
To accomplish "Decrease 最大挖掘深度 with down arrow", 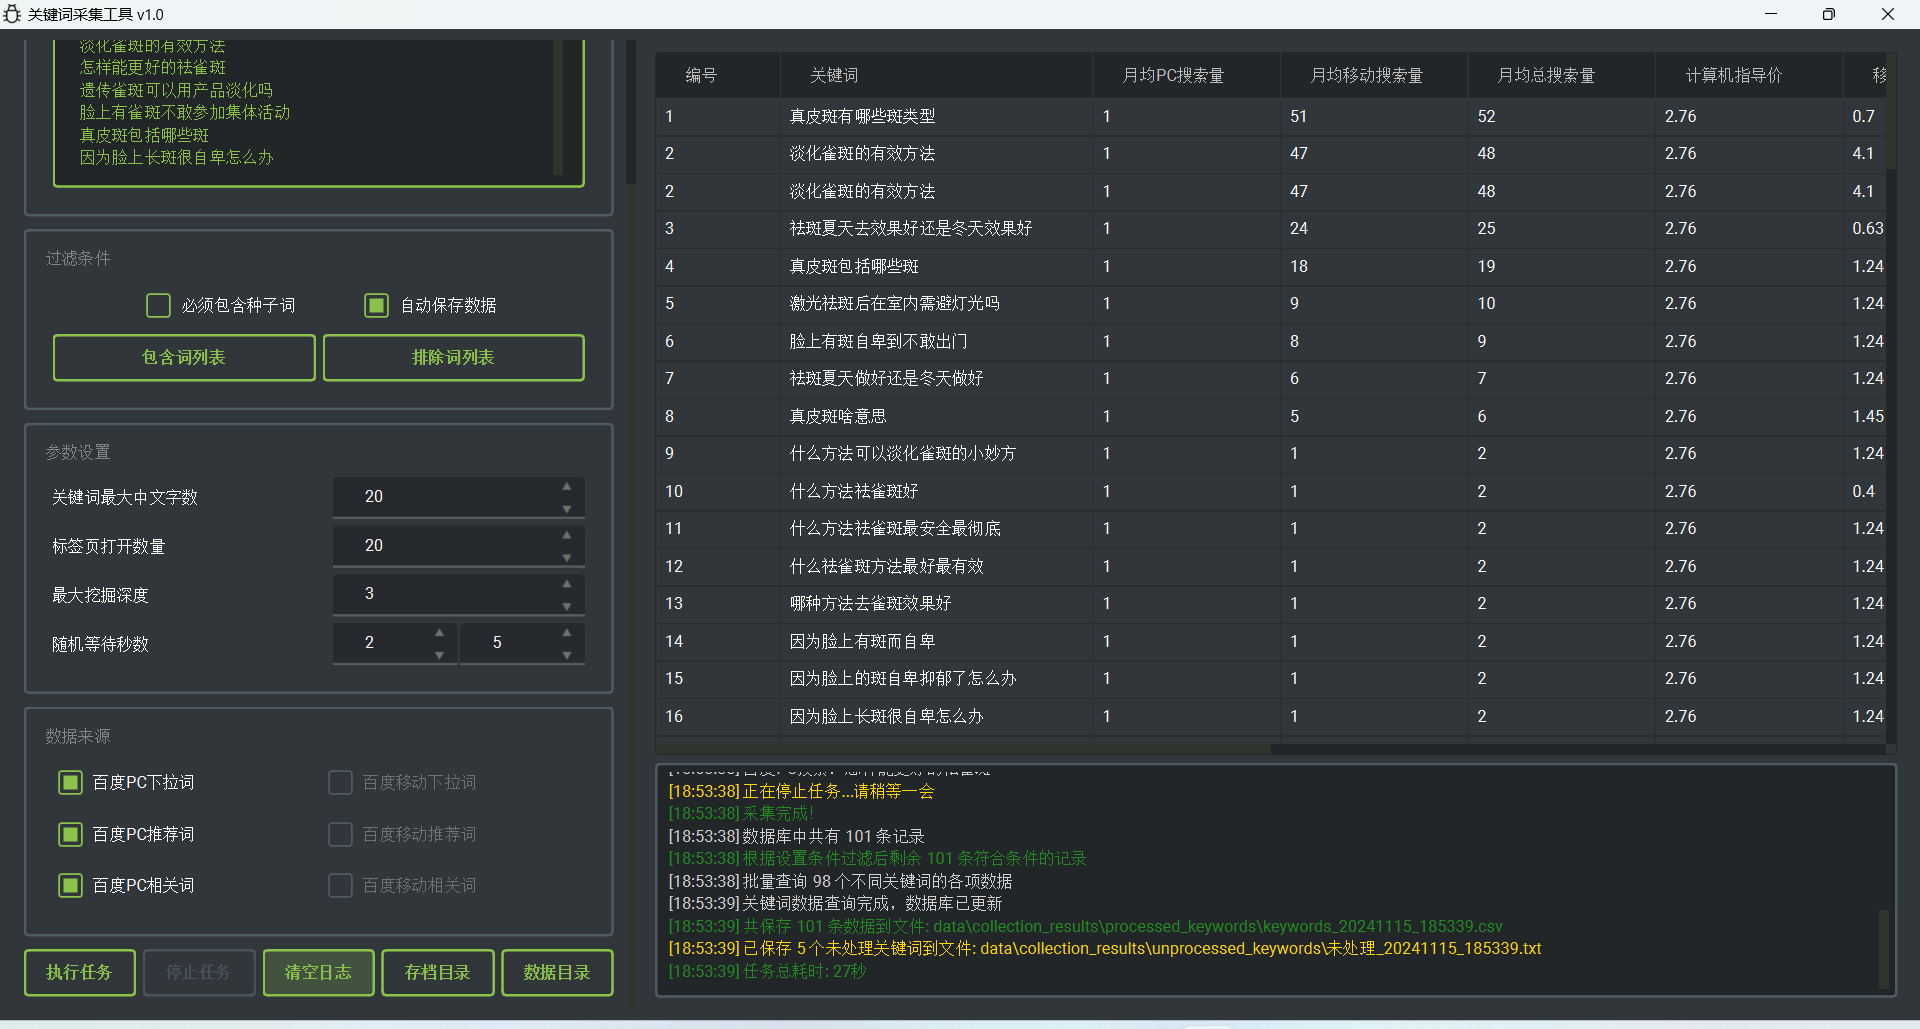I will (567, 606).
